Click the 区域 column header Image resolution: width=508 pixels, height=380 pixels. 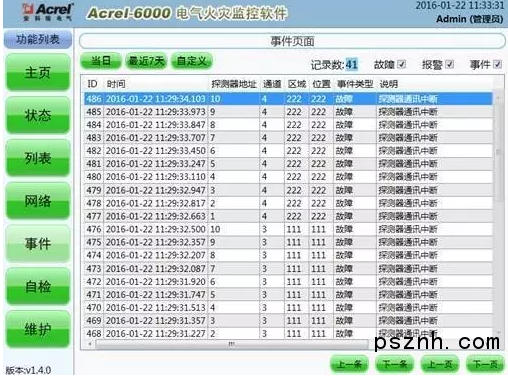(297, 84)
